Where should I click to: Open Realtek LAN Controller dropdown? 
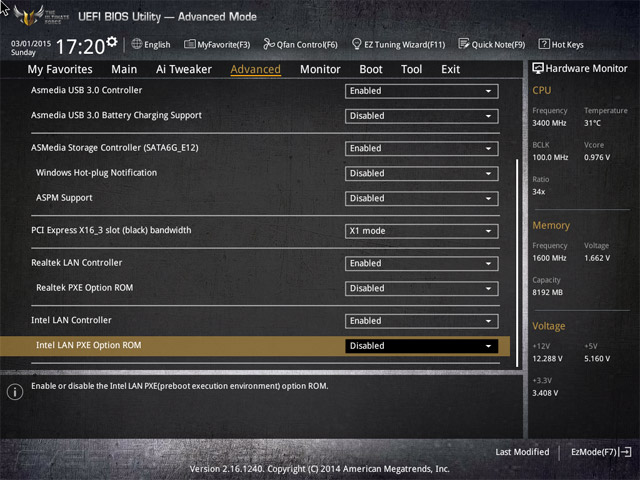point(422,264)
